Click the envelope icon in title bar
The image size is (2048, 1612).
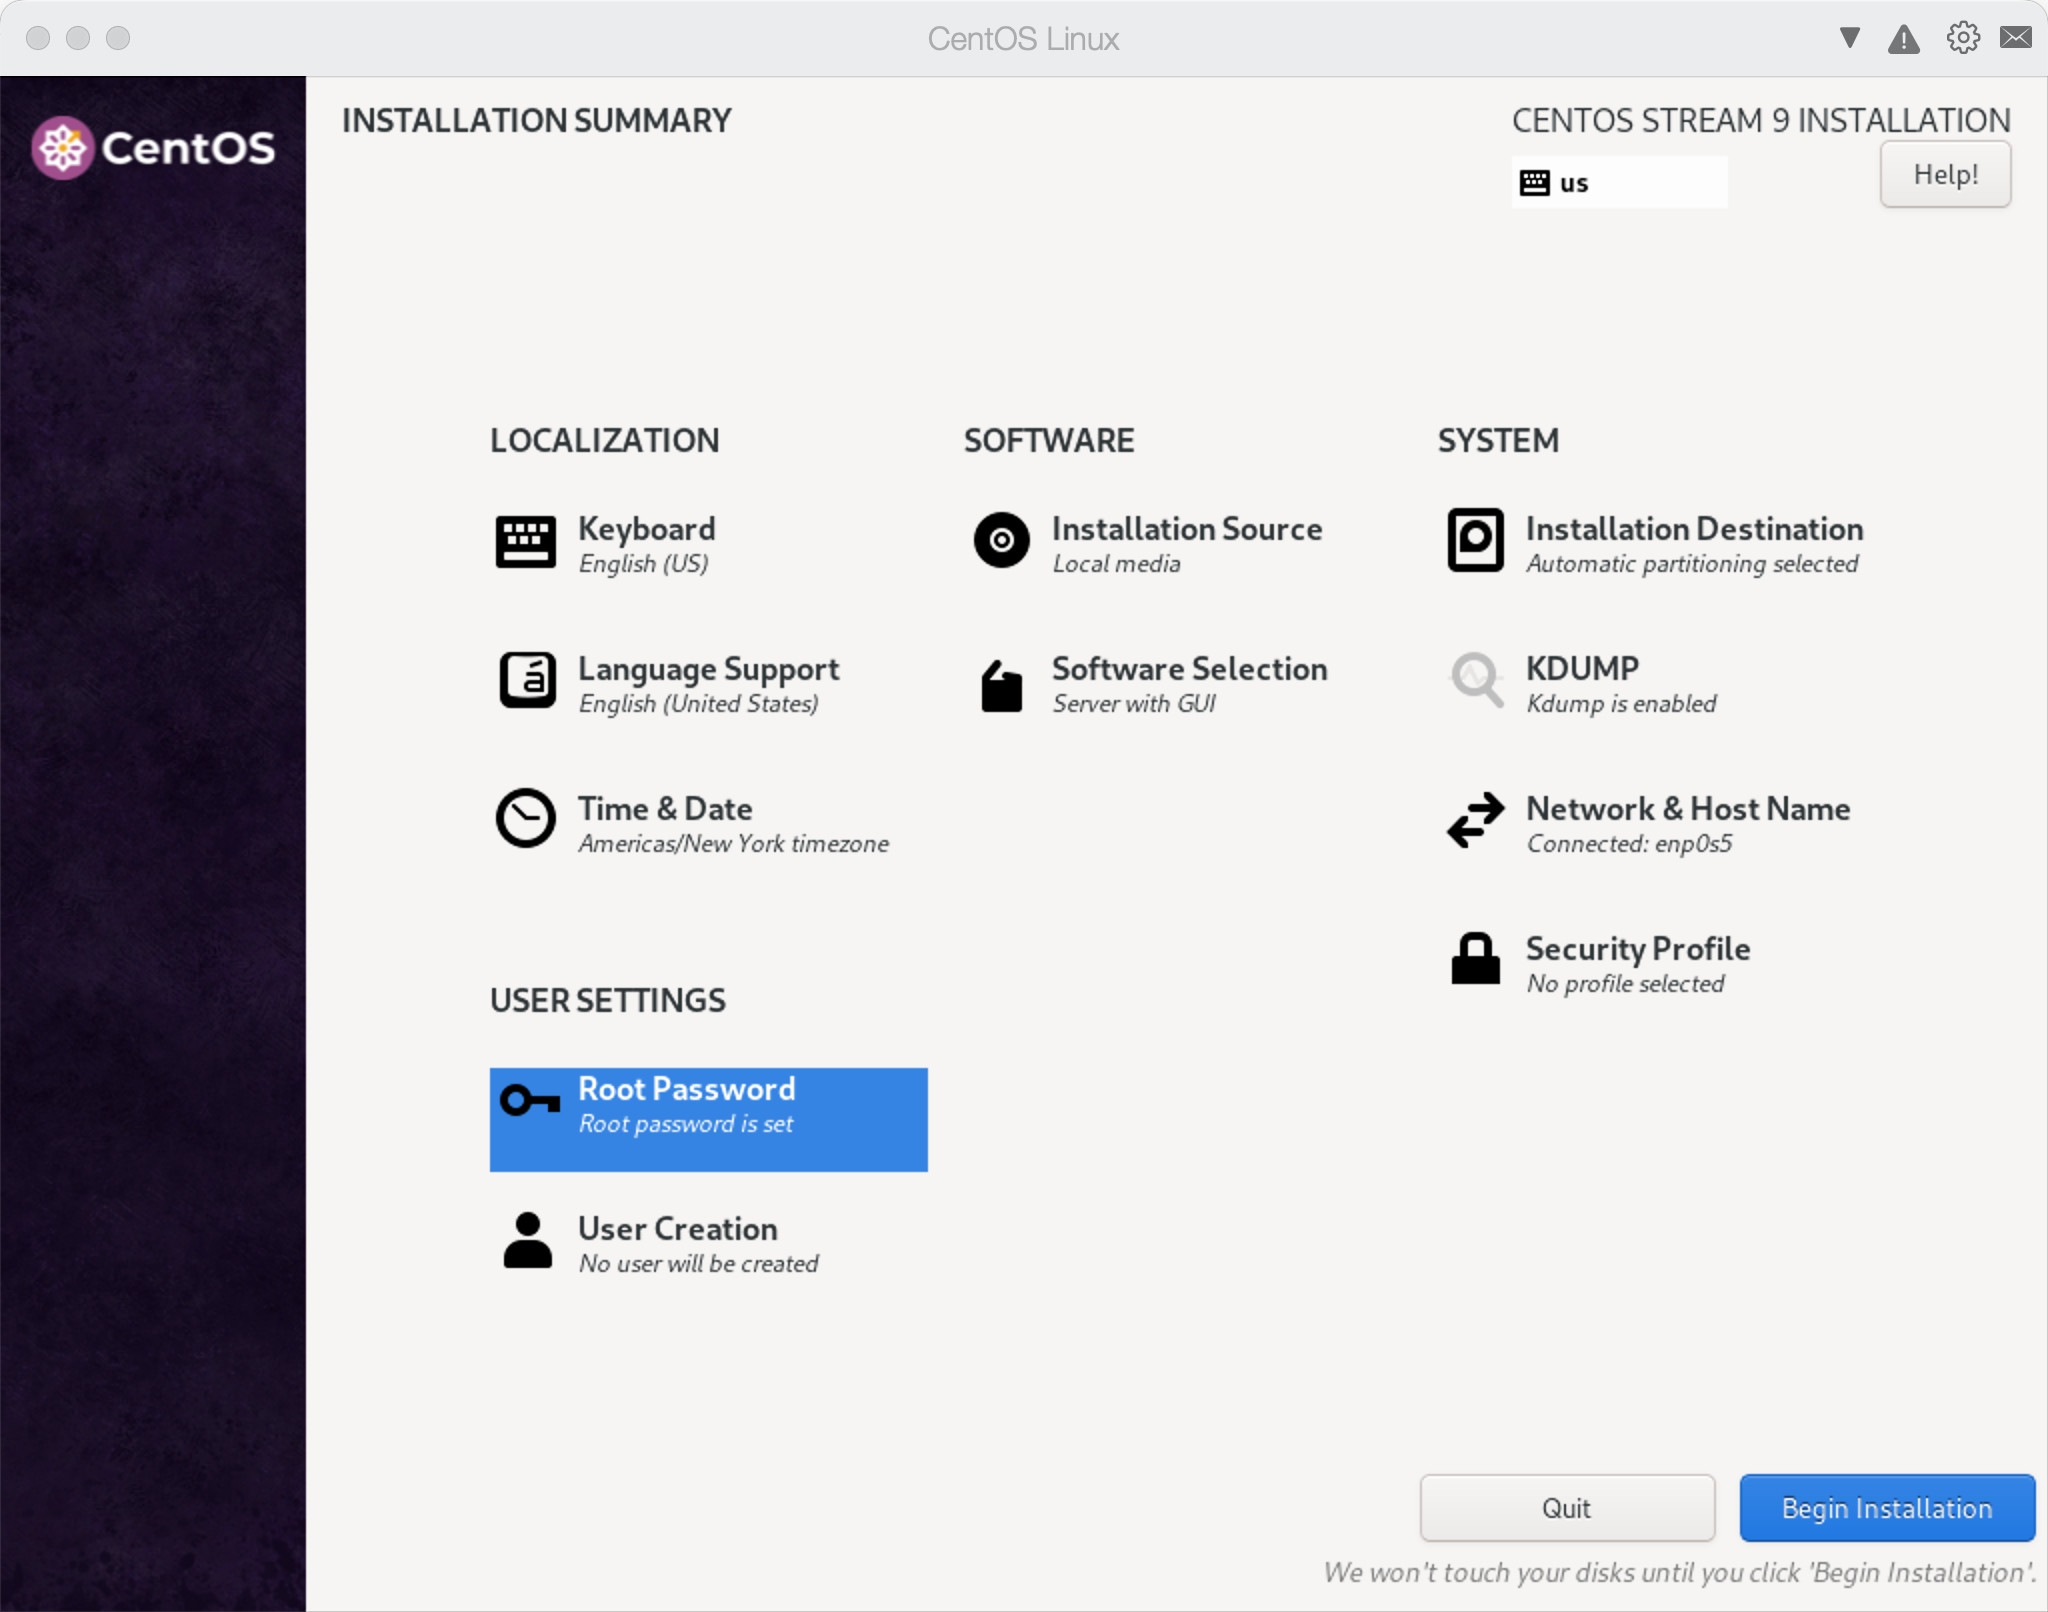click(2015, 38)
